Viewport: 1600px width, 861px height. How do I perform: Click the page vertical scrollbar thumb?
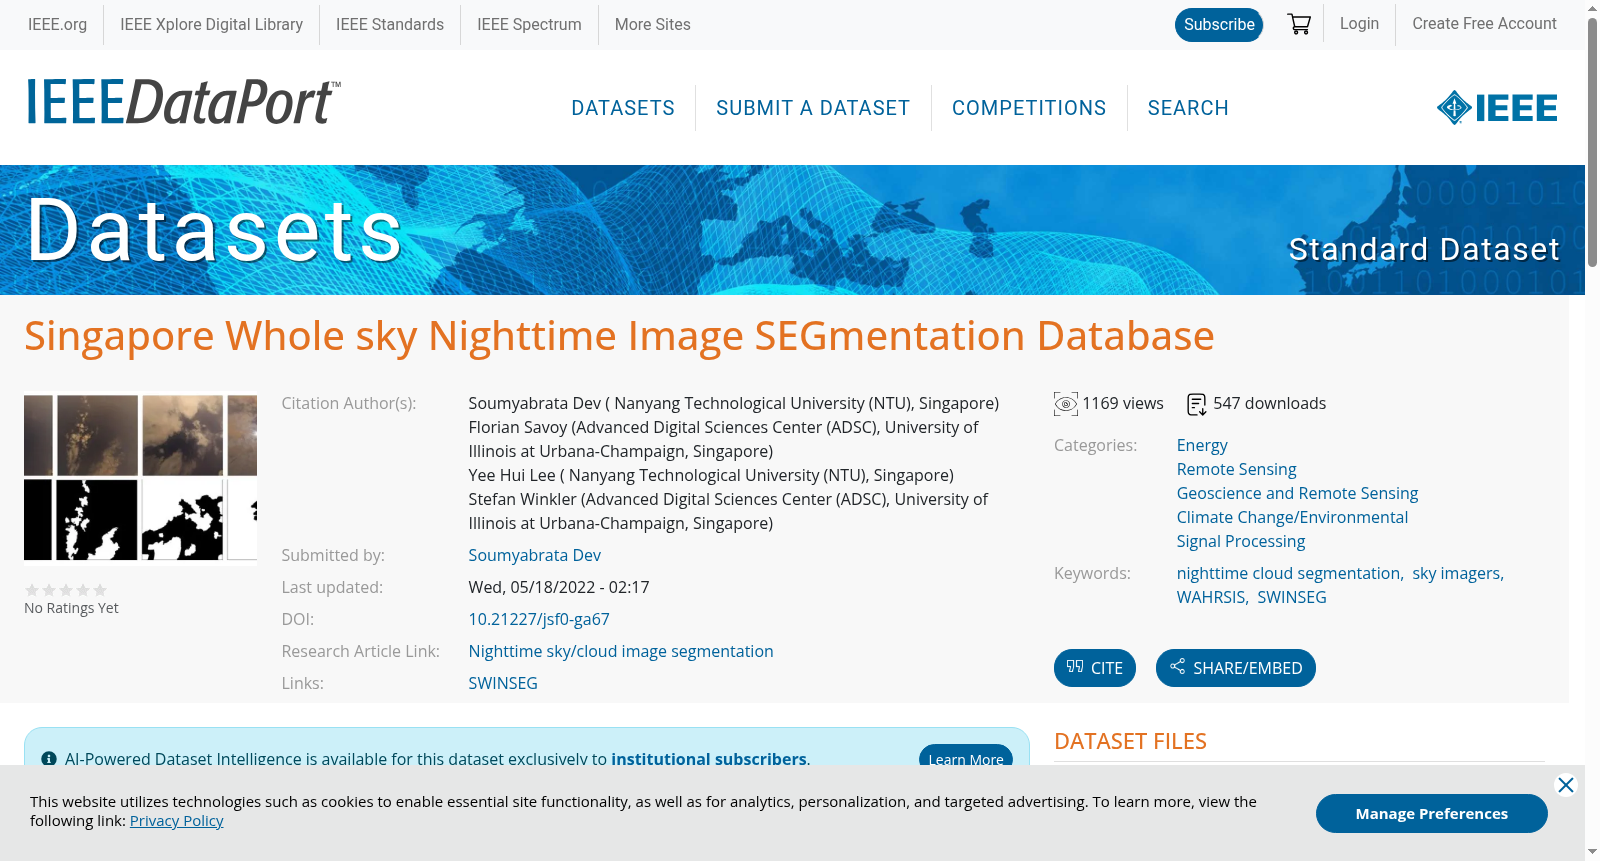pos(1592,140)
